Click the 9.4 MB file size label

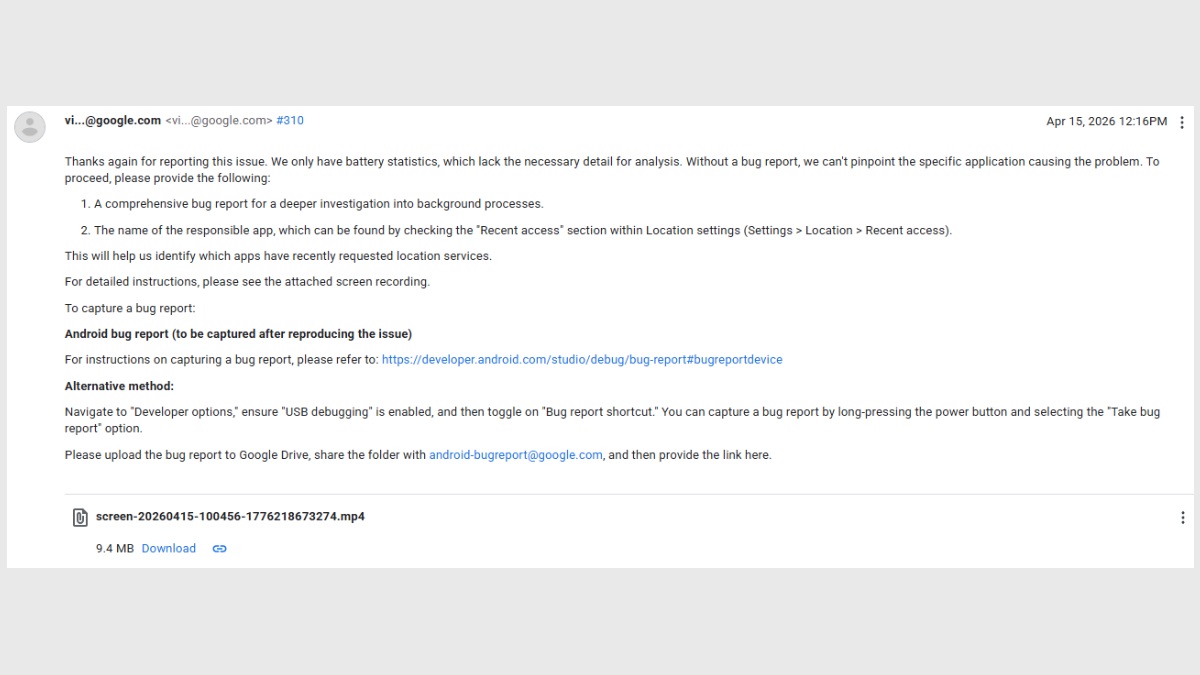pos(114,549)
